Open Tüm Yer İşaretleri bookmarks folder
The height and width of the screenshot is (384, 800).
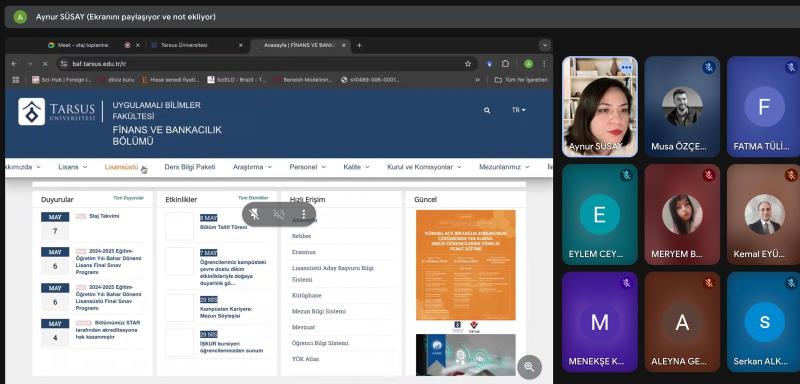point(521,80)
